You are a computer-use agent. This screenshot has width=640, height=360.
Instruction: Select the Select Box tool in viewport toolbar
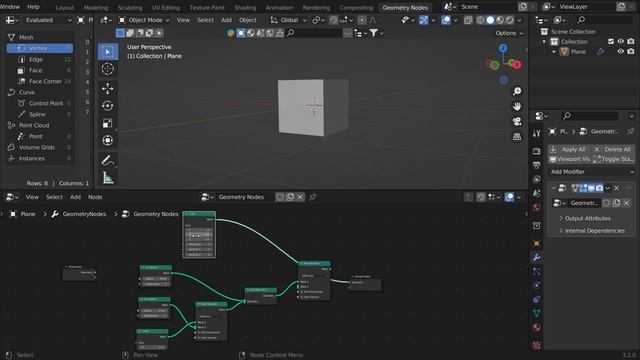108,52
